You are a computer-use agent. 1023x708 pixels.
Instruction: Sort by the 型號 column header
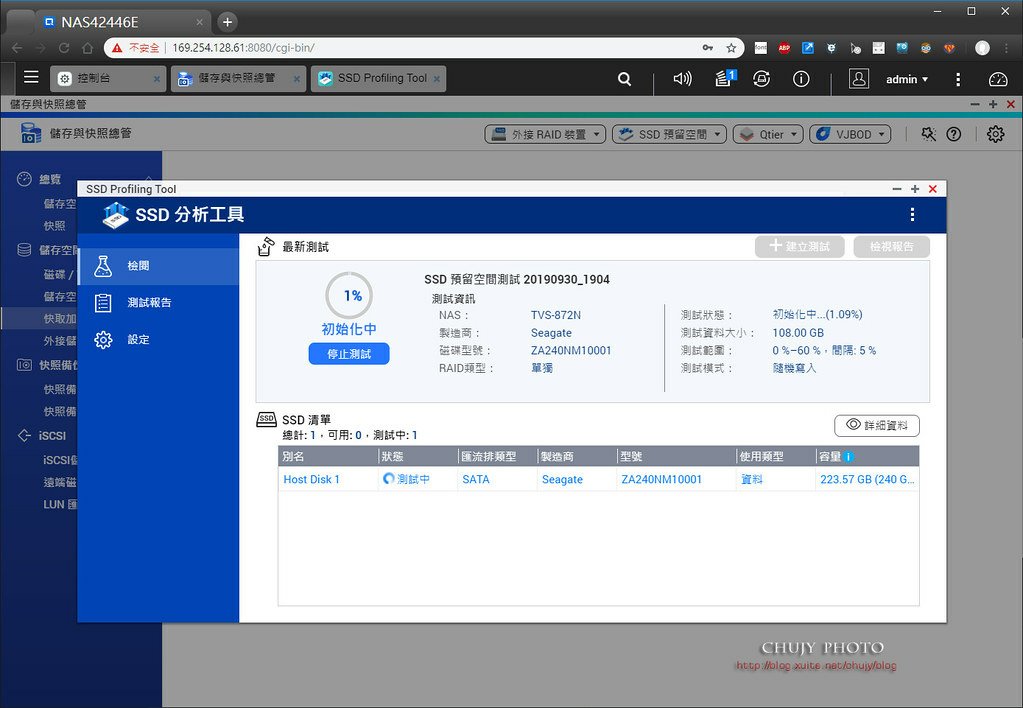677,457
